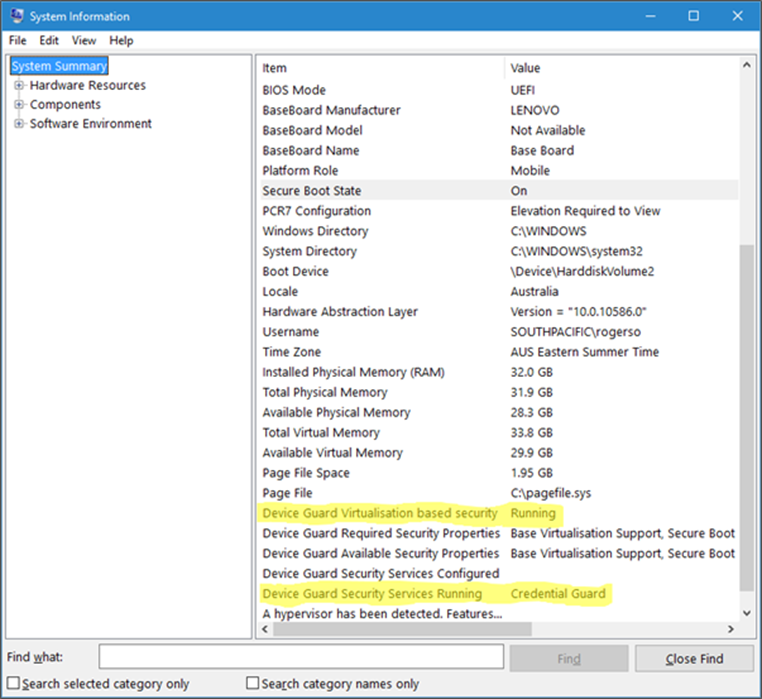This screenshot has height=699, width=762.
Task: Close the System Information window
Action: [737, 16]
